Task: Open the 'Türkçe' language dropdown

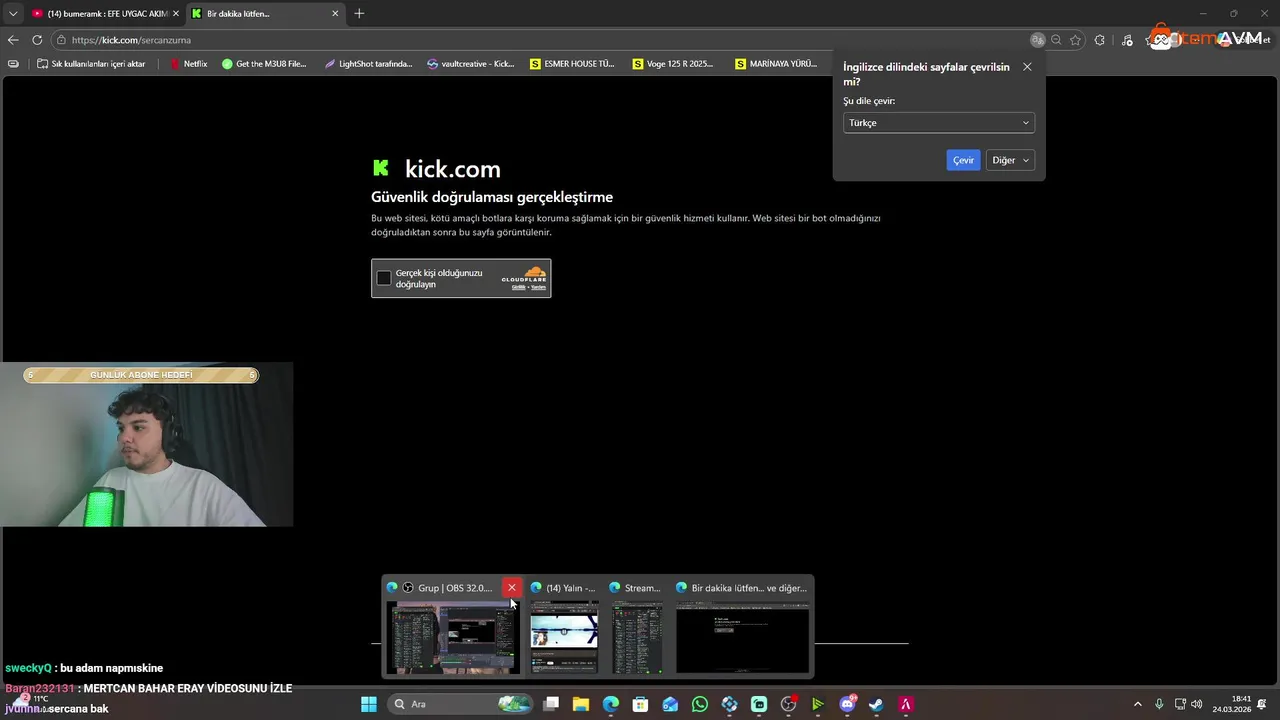Action: (938, 122)
